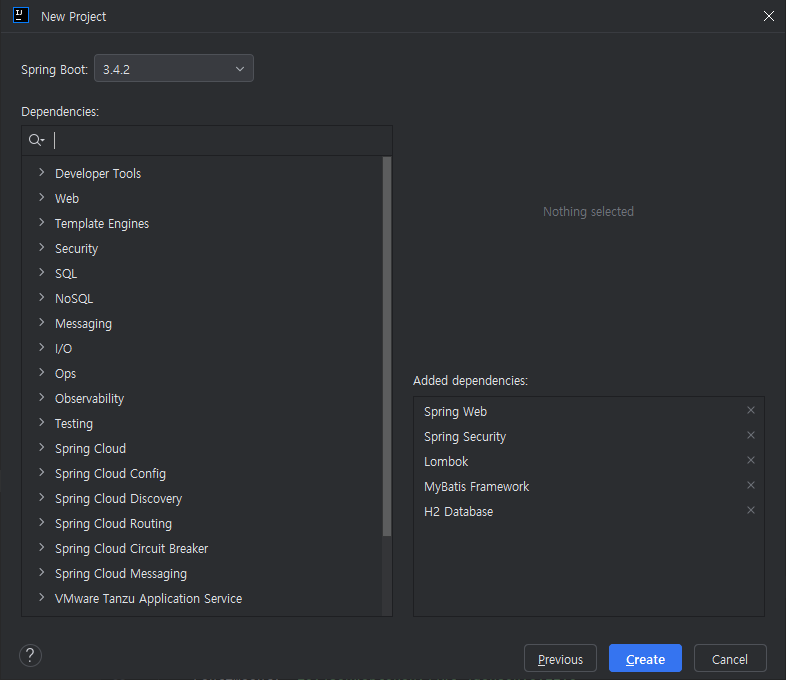Click the dependencies list vertical scrollbar
Screen dimensions: 786x680
click(386, 346)
